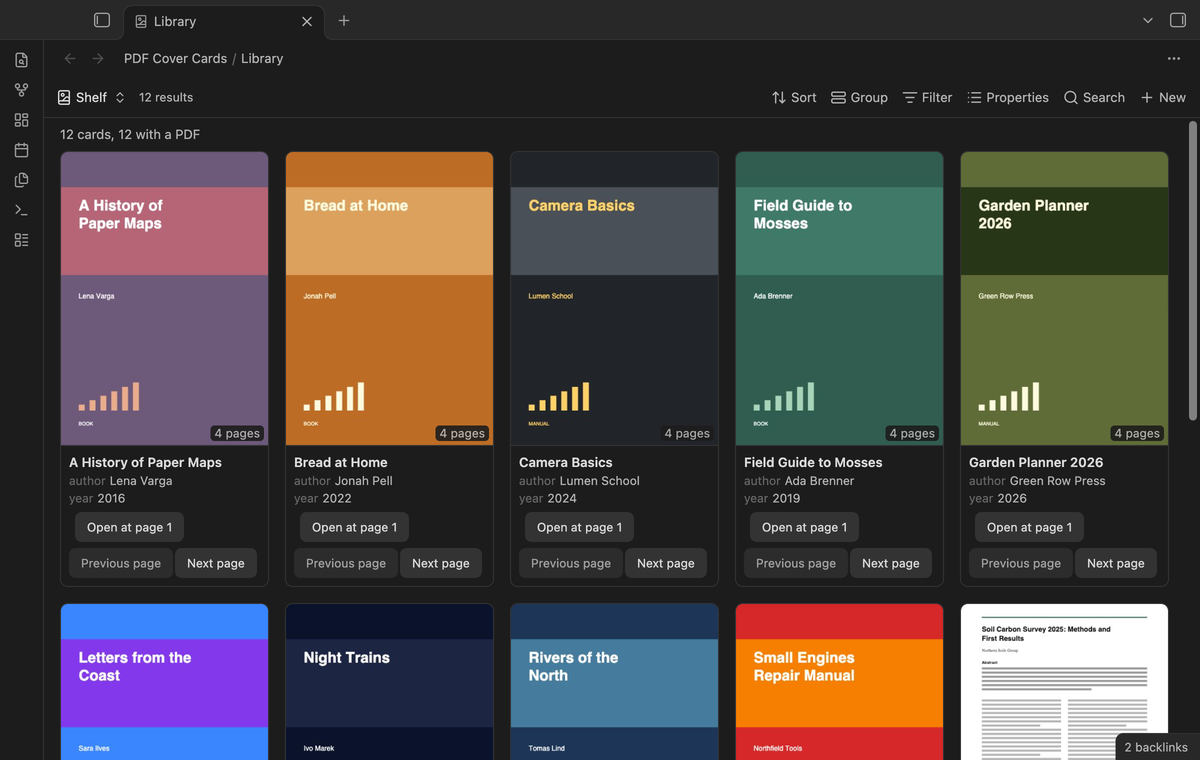1200x760 pixels.
Task: Click Previous page on Field Guide to Mosses
Action: pos(796,563)
